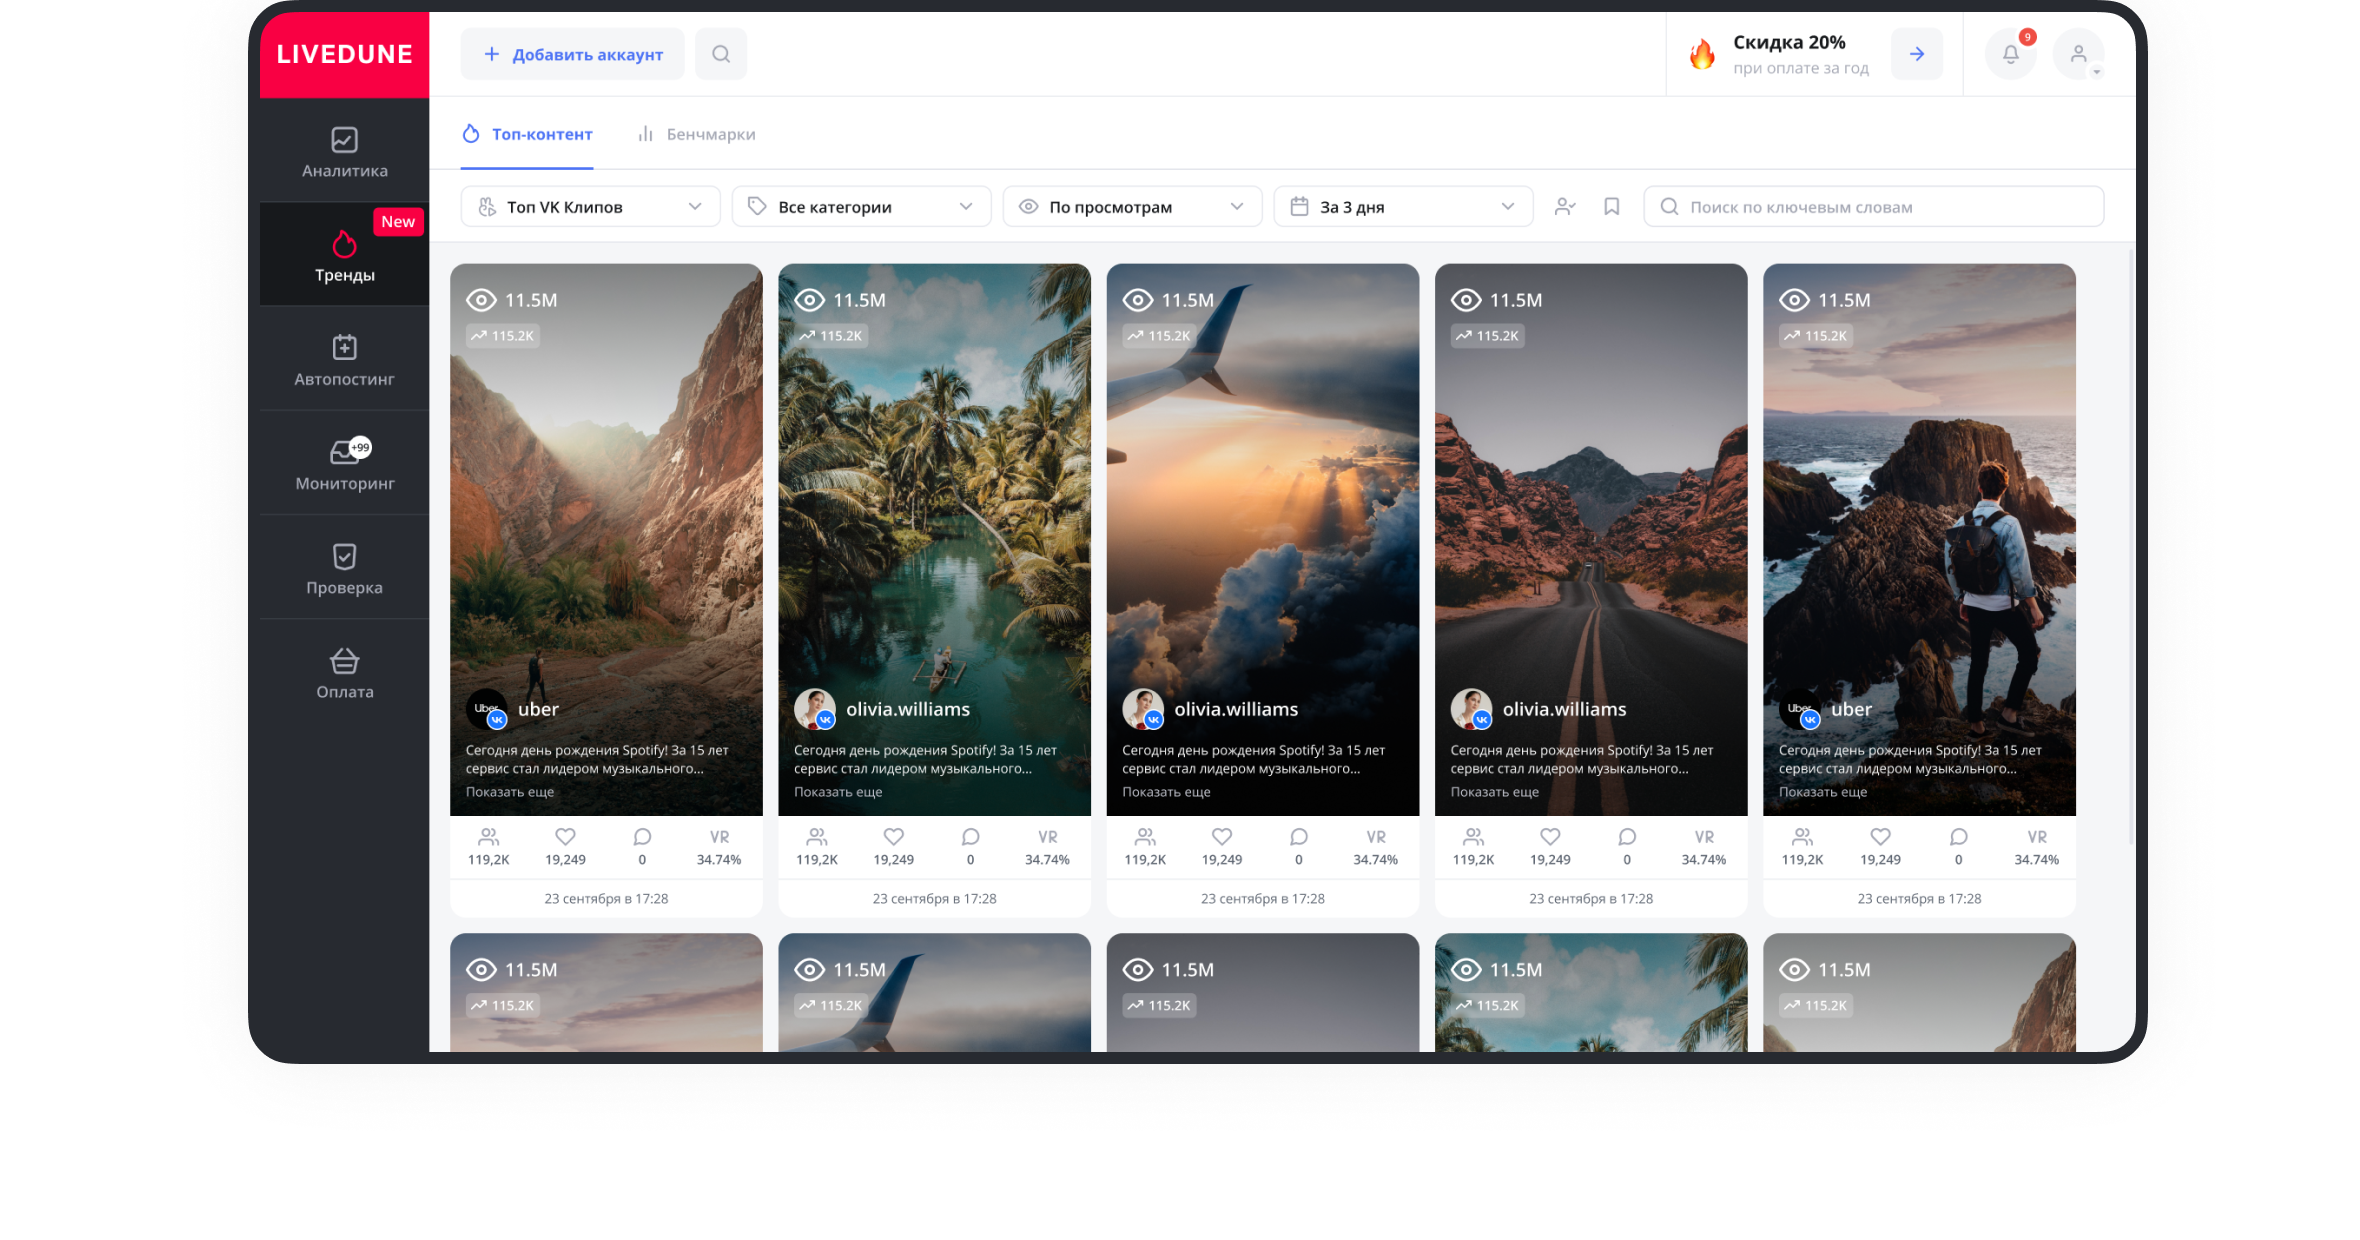The width and height of the screenshot is (2360, 1240).
Task: Click the Добавить аккаунт button
Action: coord(572,54)
